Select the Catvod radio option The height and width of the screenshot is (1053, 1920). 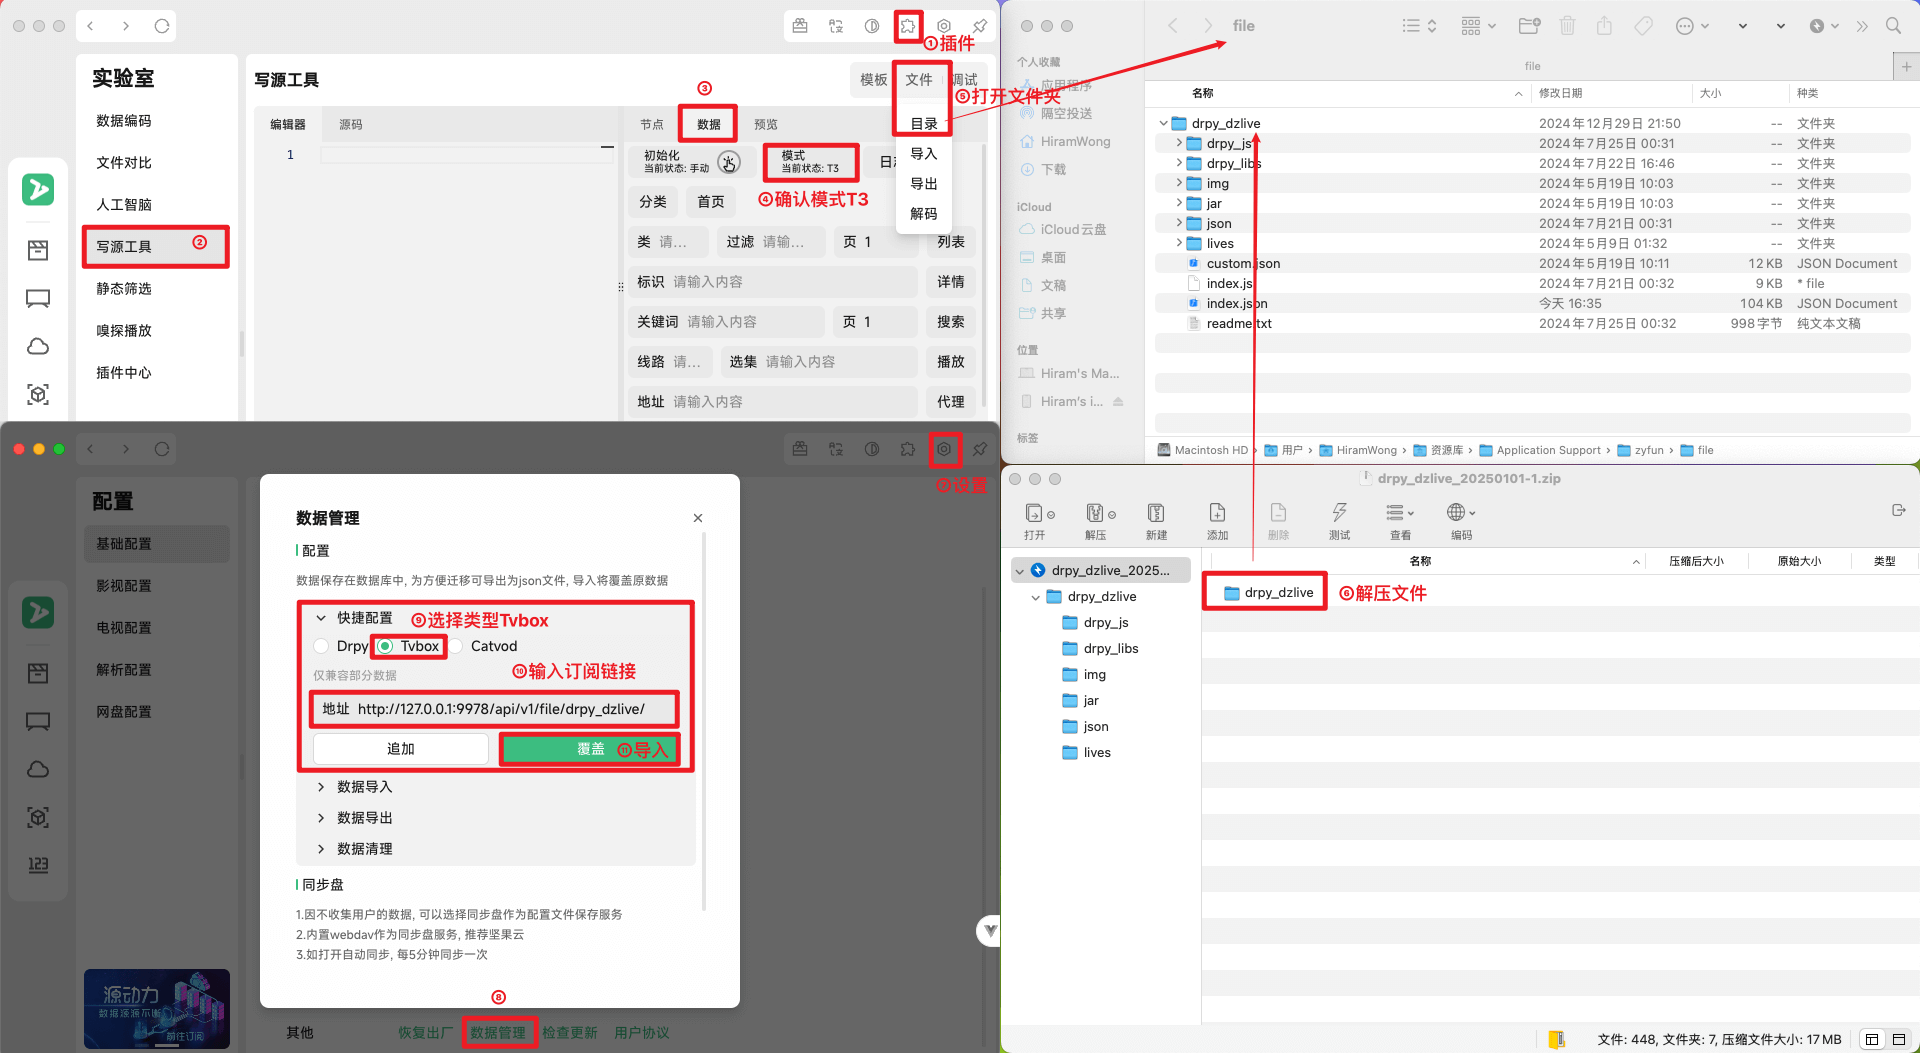[455, 646]
